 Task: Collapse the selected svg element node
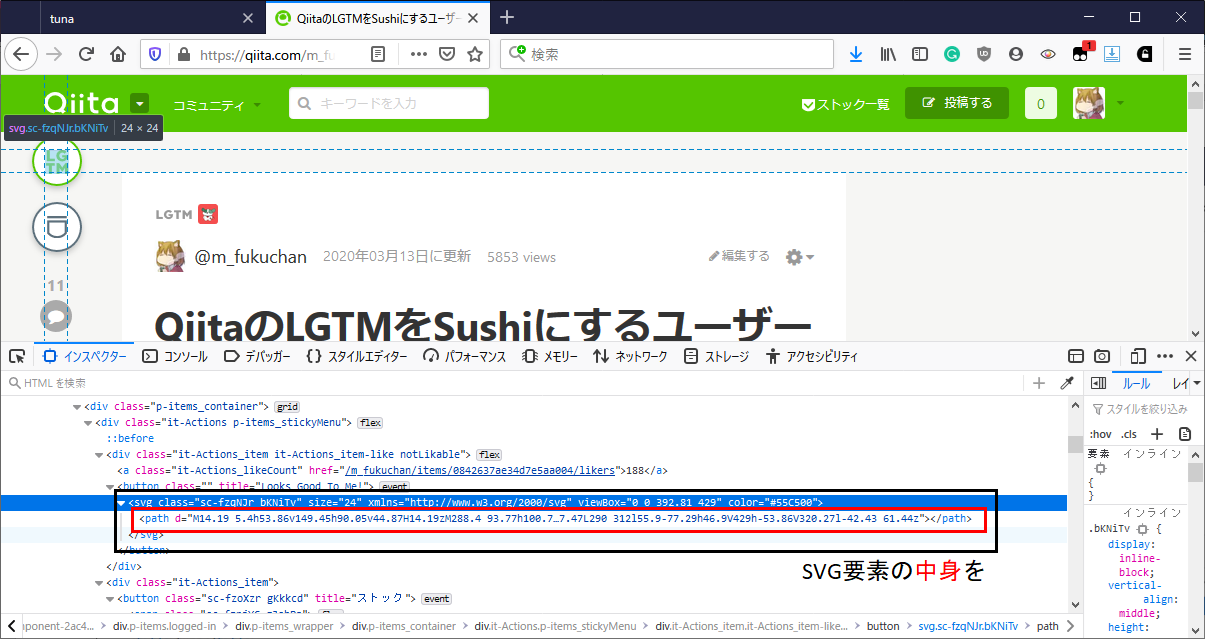pyautogui.click(x=123, y=502)
